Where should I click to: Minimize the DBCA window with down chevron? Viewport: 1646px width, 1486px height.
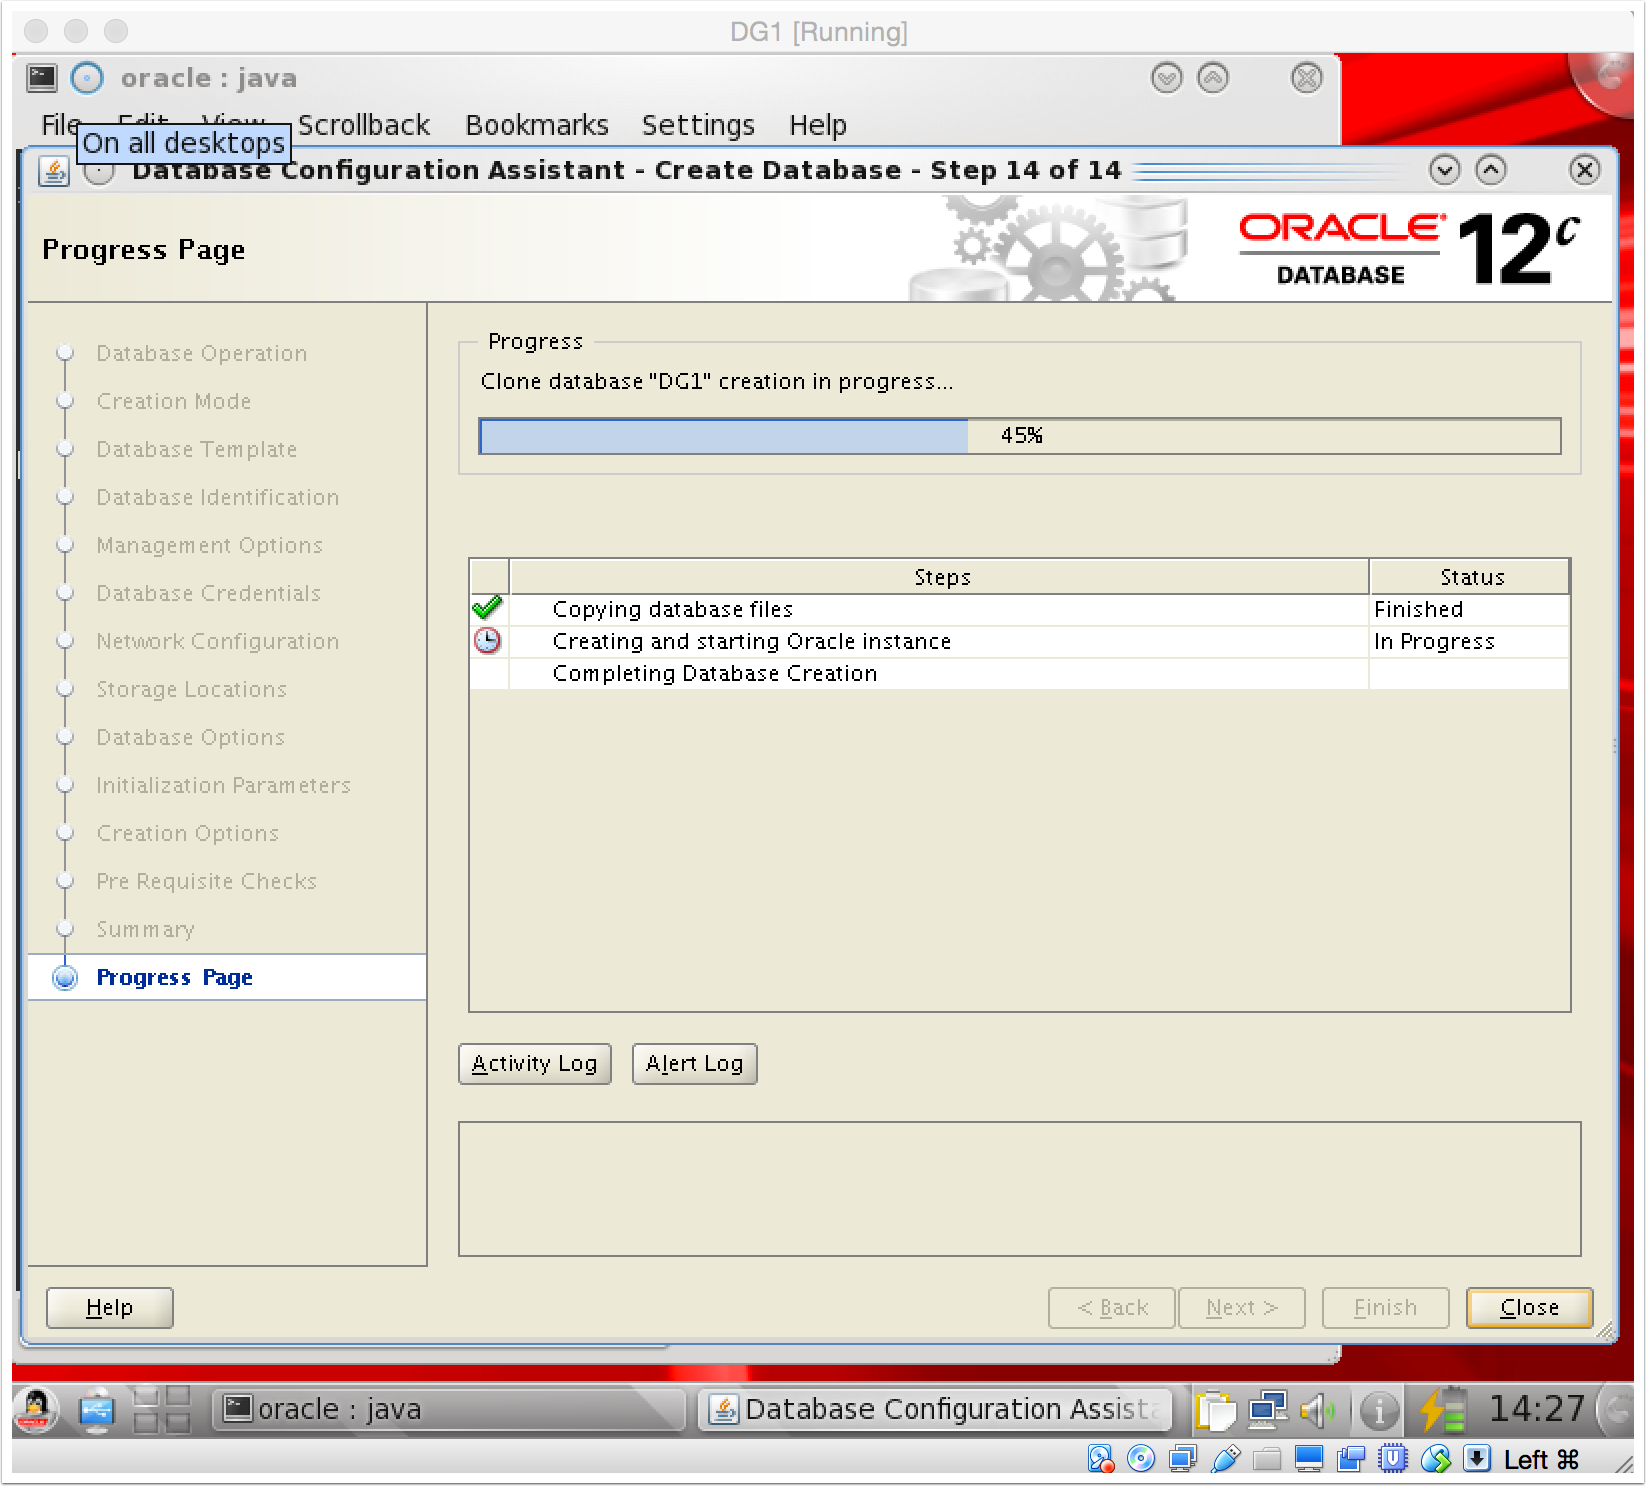click(x=1444, y=170)
